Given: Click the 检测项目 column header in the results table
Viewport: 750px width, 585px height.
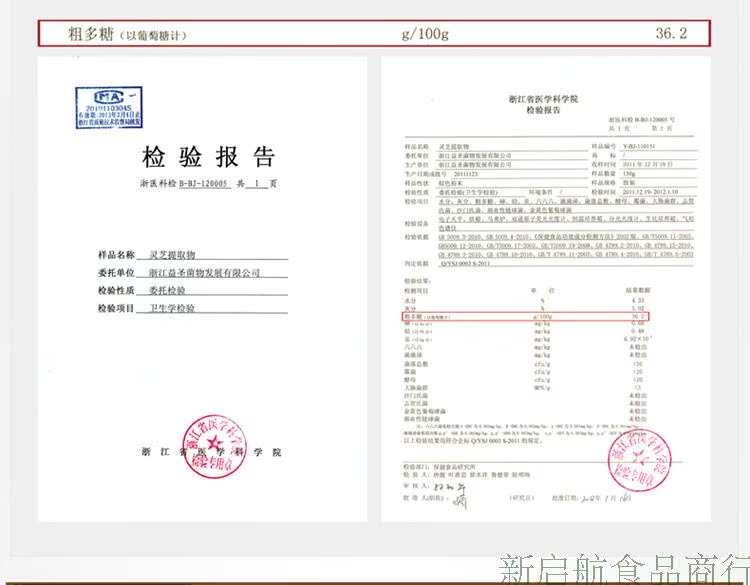Looking at the screenshot, I should click(416, 291).
